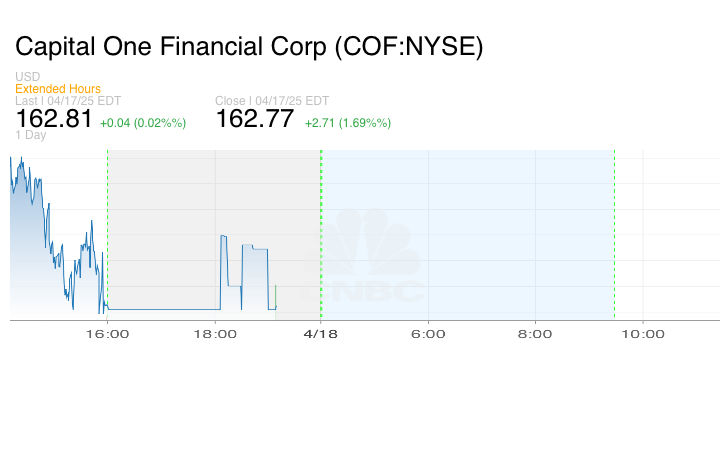Click the USD currency label

[28, 77]
